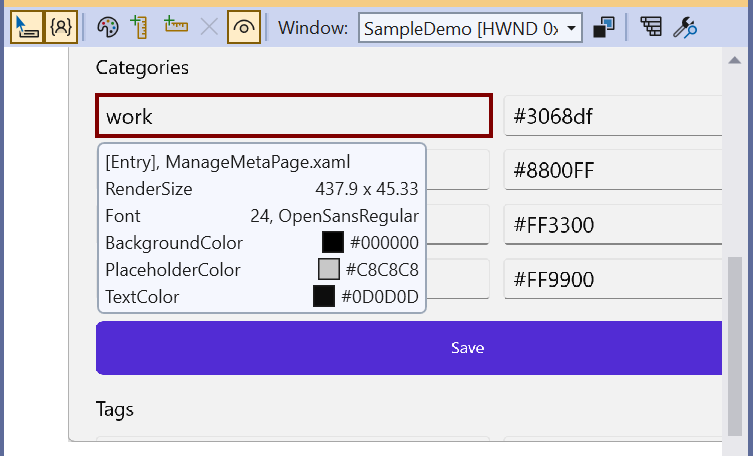Viewport: 753px width, 456px height.
Task: Open the live visual tree icon
Action: [x=651, y=28]
